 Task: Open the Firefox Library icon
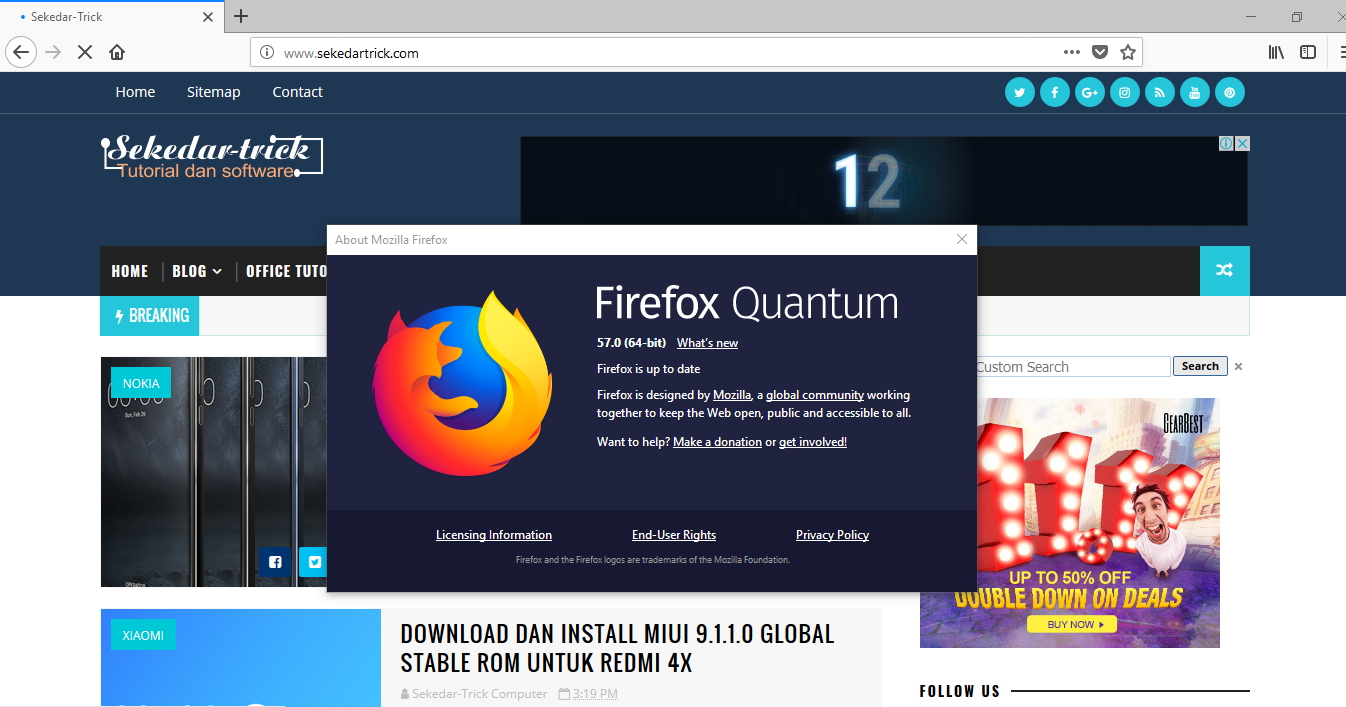click(1275, 51)
